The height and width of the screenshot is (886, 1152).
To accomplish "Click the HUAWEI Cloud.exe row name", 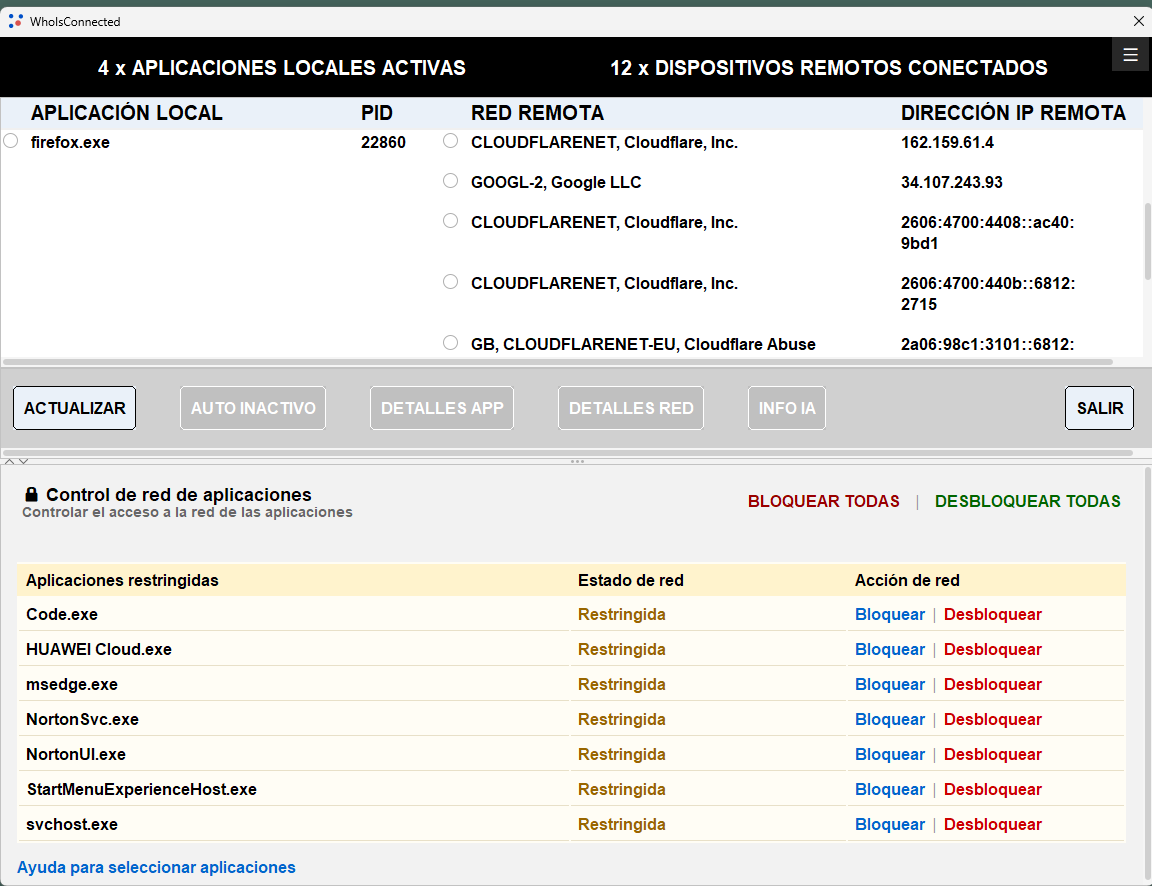I will (x=98, y=649).
